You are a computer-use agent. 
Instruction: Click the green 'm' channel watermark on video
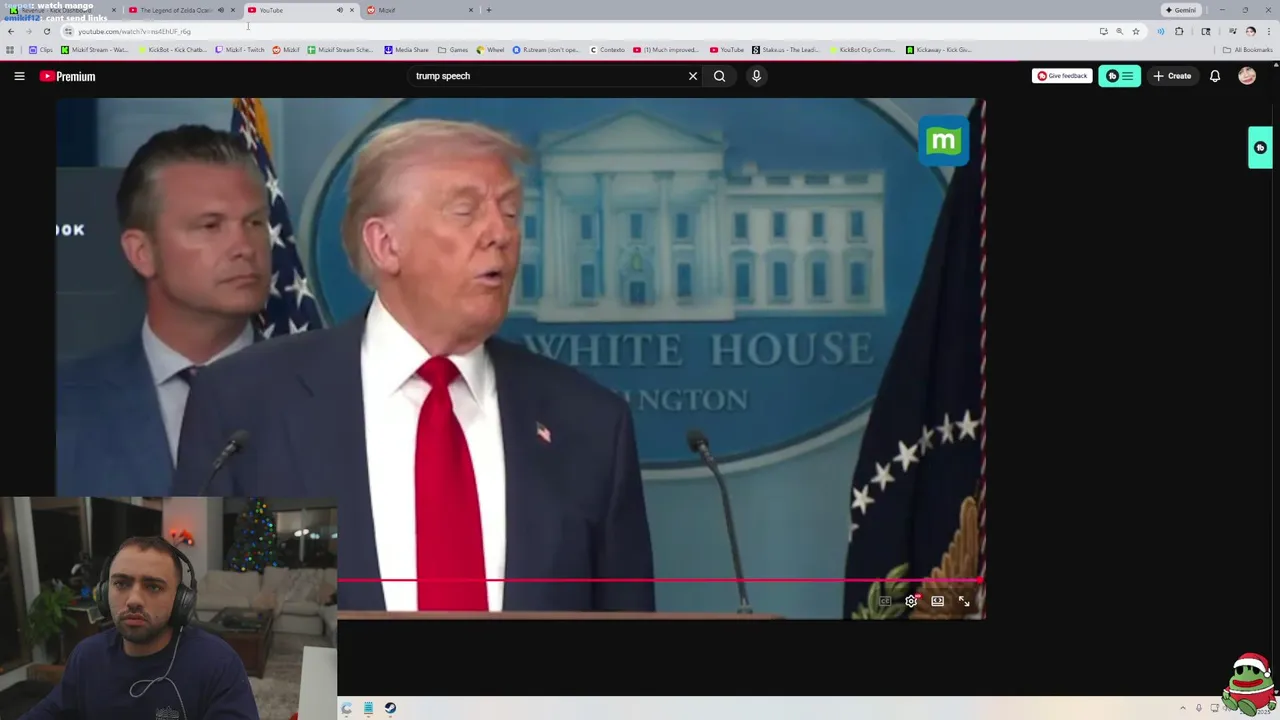pyautogui.click(x=943, y=141)
